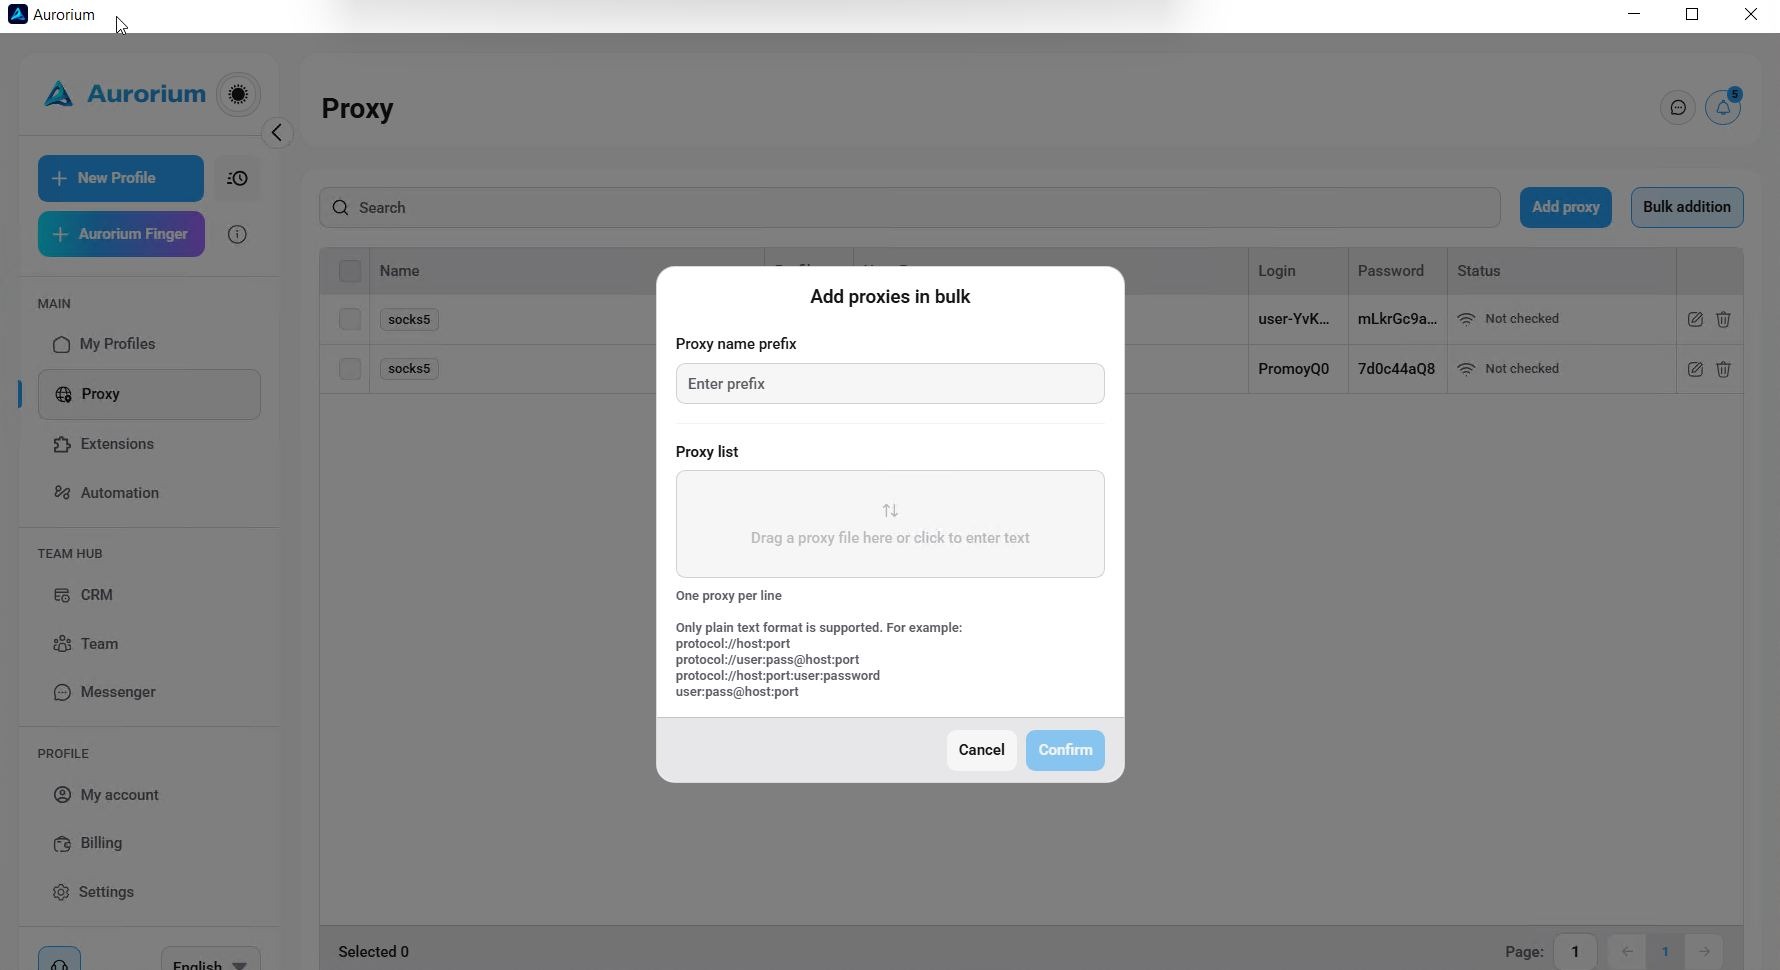Check the first socks5 row checkbox
This screenshot has height=970, width=1780.
[350, 319]
